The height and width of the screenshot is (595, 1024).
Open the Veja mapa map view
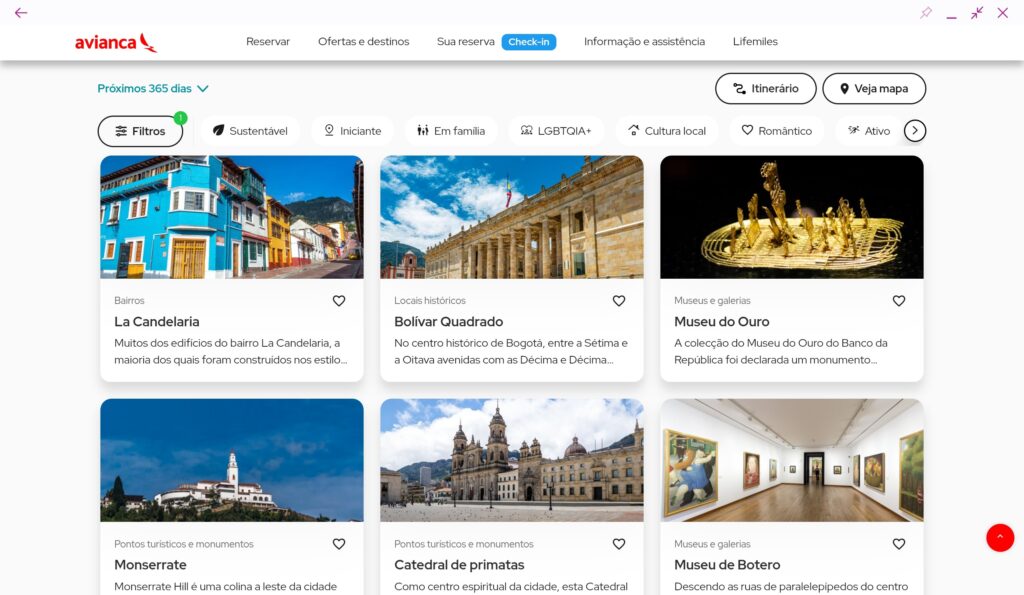tap(873, 88)
